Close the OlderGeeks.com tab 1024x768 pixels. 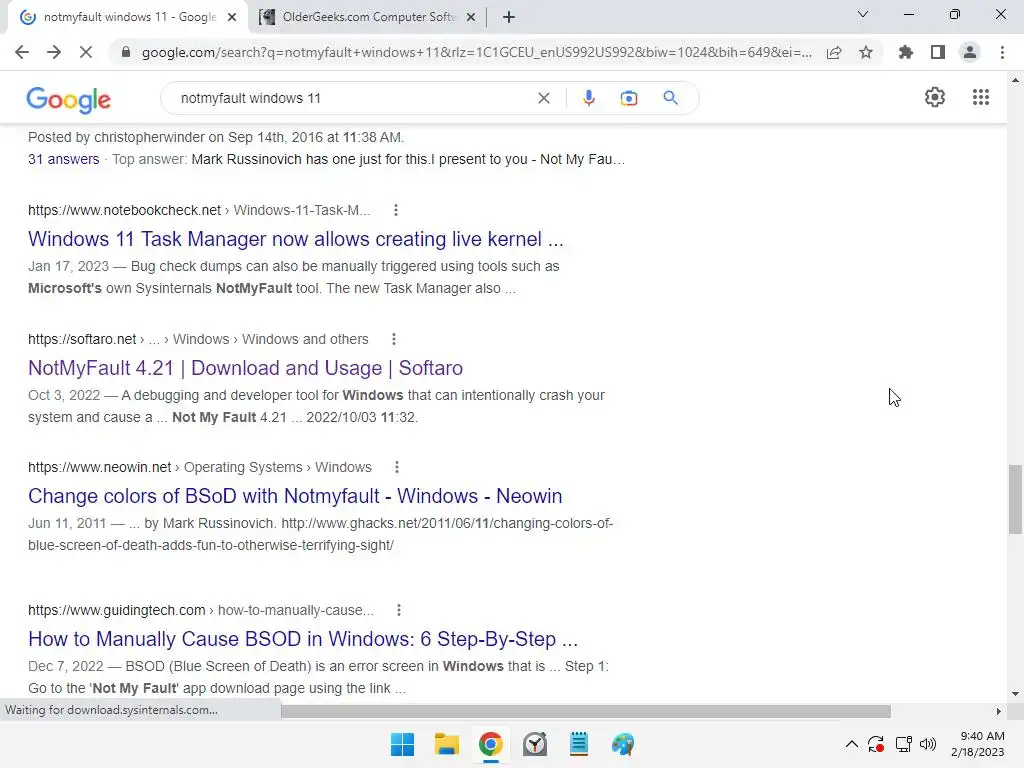471,18
